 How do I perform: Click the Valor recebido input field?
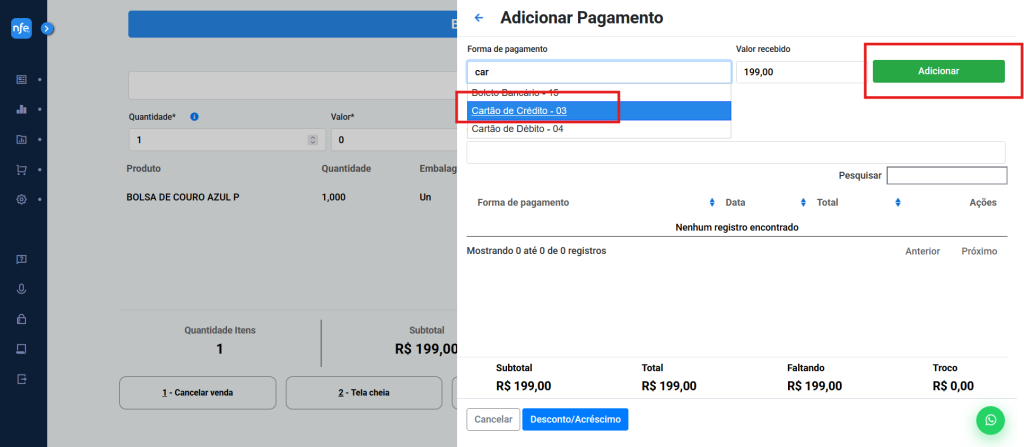(x=800, y=72)
